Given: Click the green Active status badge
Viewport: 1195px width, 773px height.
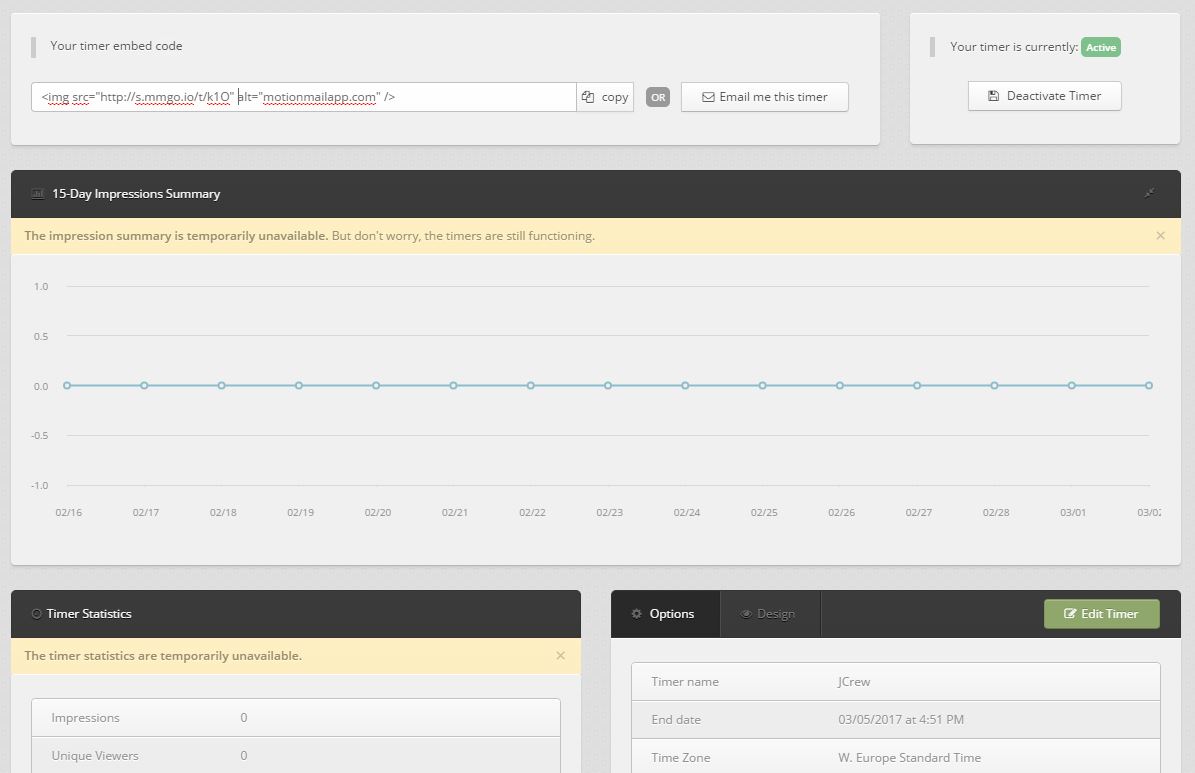Looking at the screenshot, I should [1101, 47].
